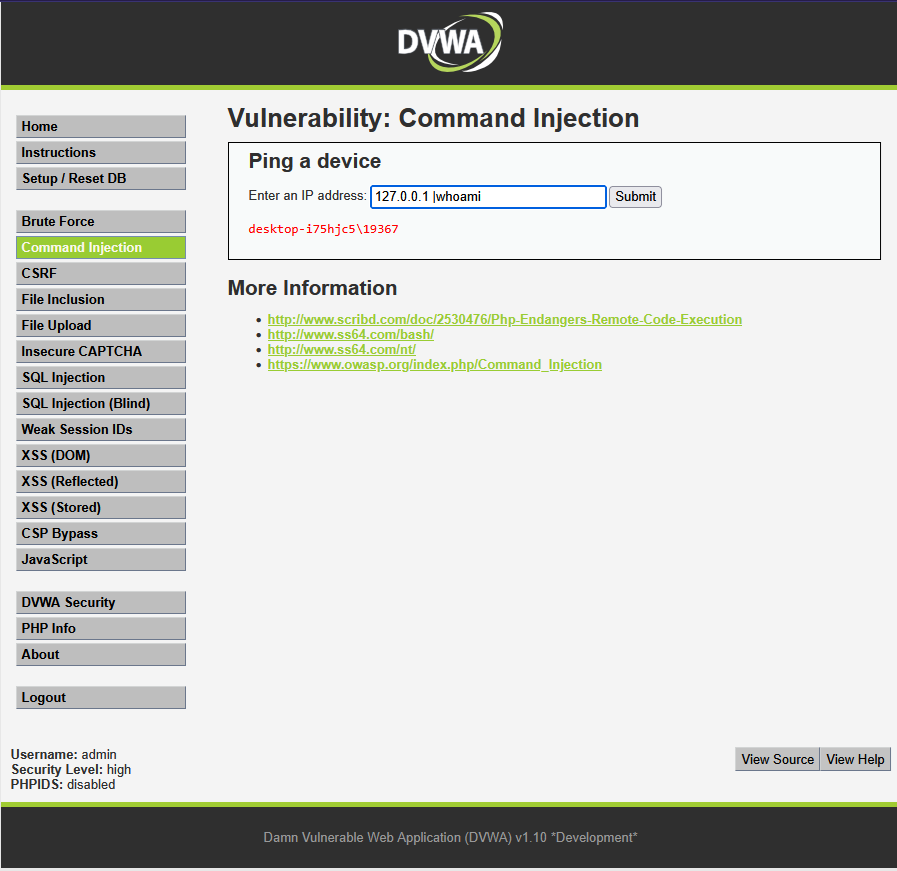Viewport: 897px width, 871px height.
Task: Open the CSRF vulnerability page
Action: point(101,273)
